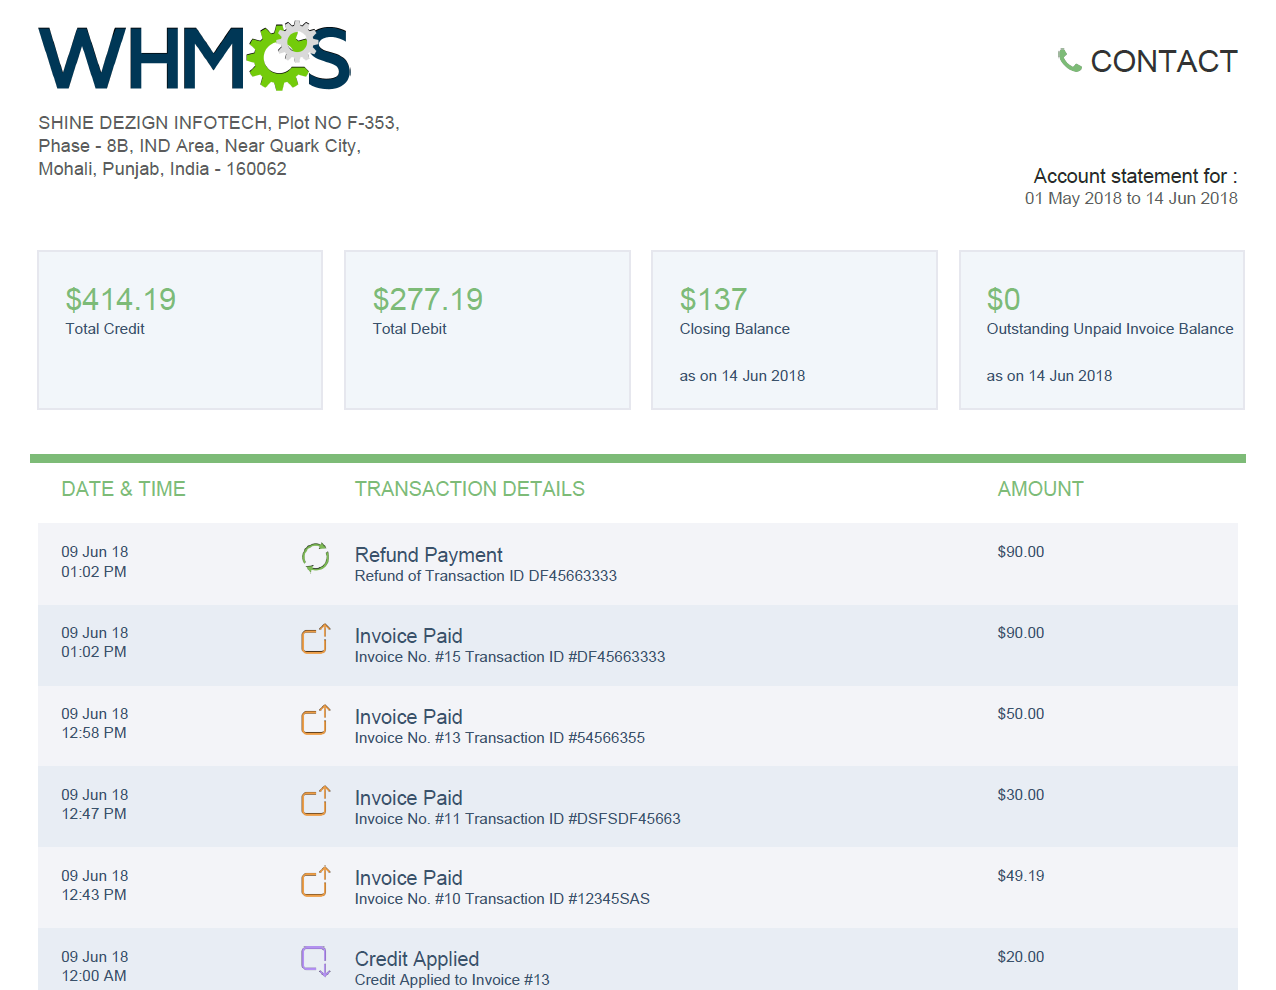The width and height of the screenshot is (1276, 990).
Task: Open the CONTACT link
Action: (x=1163, y=61)
